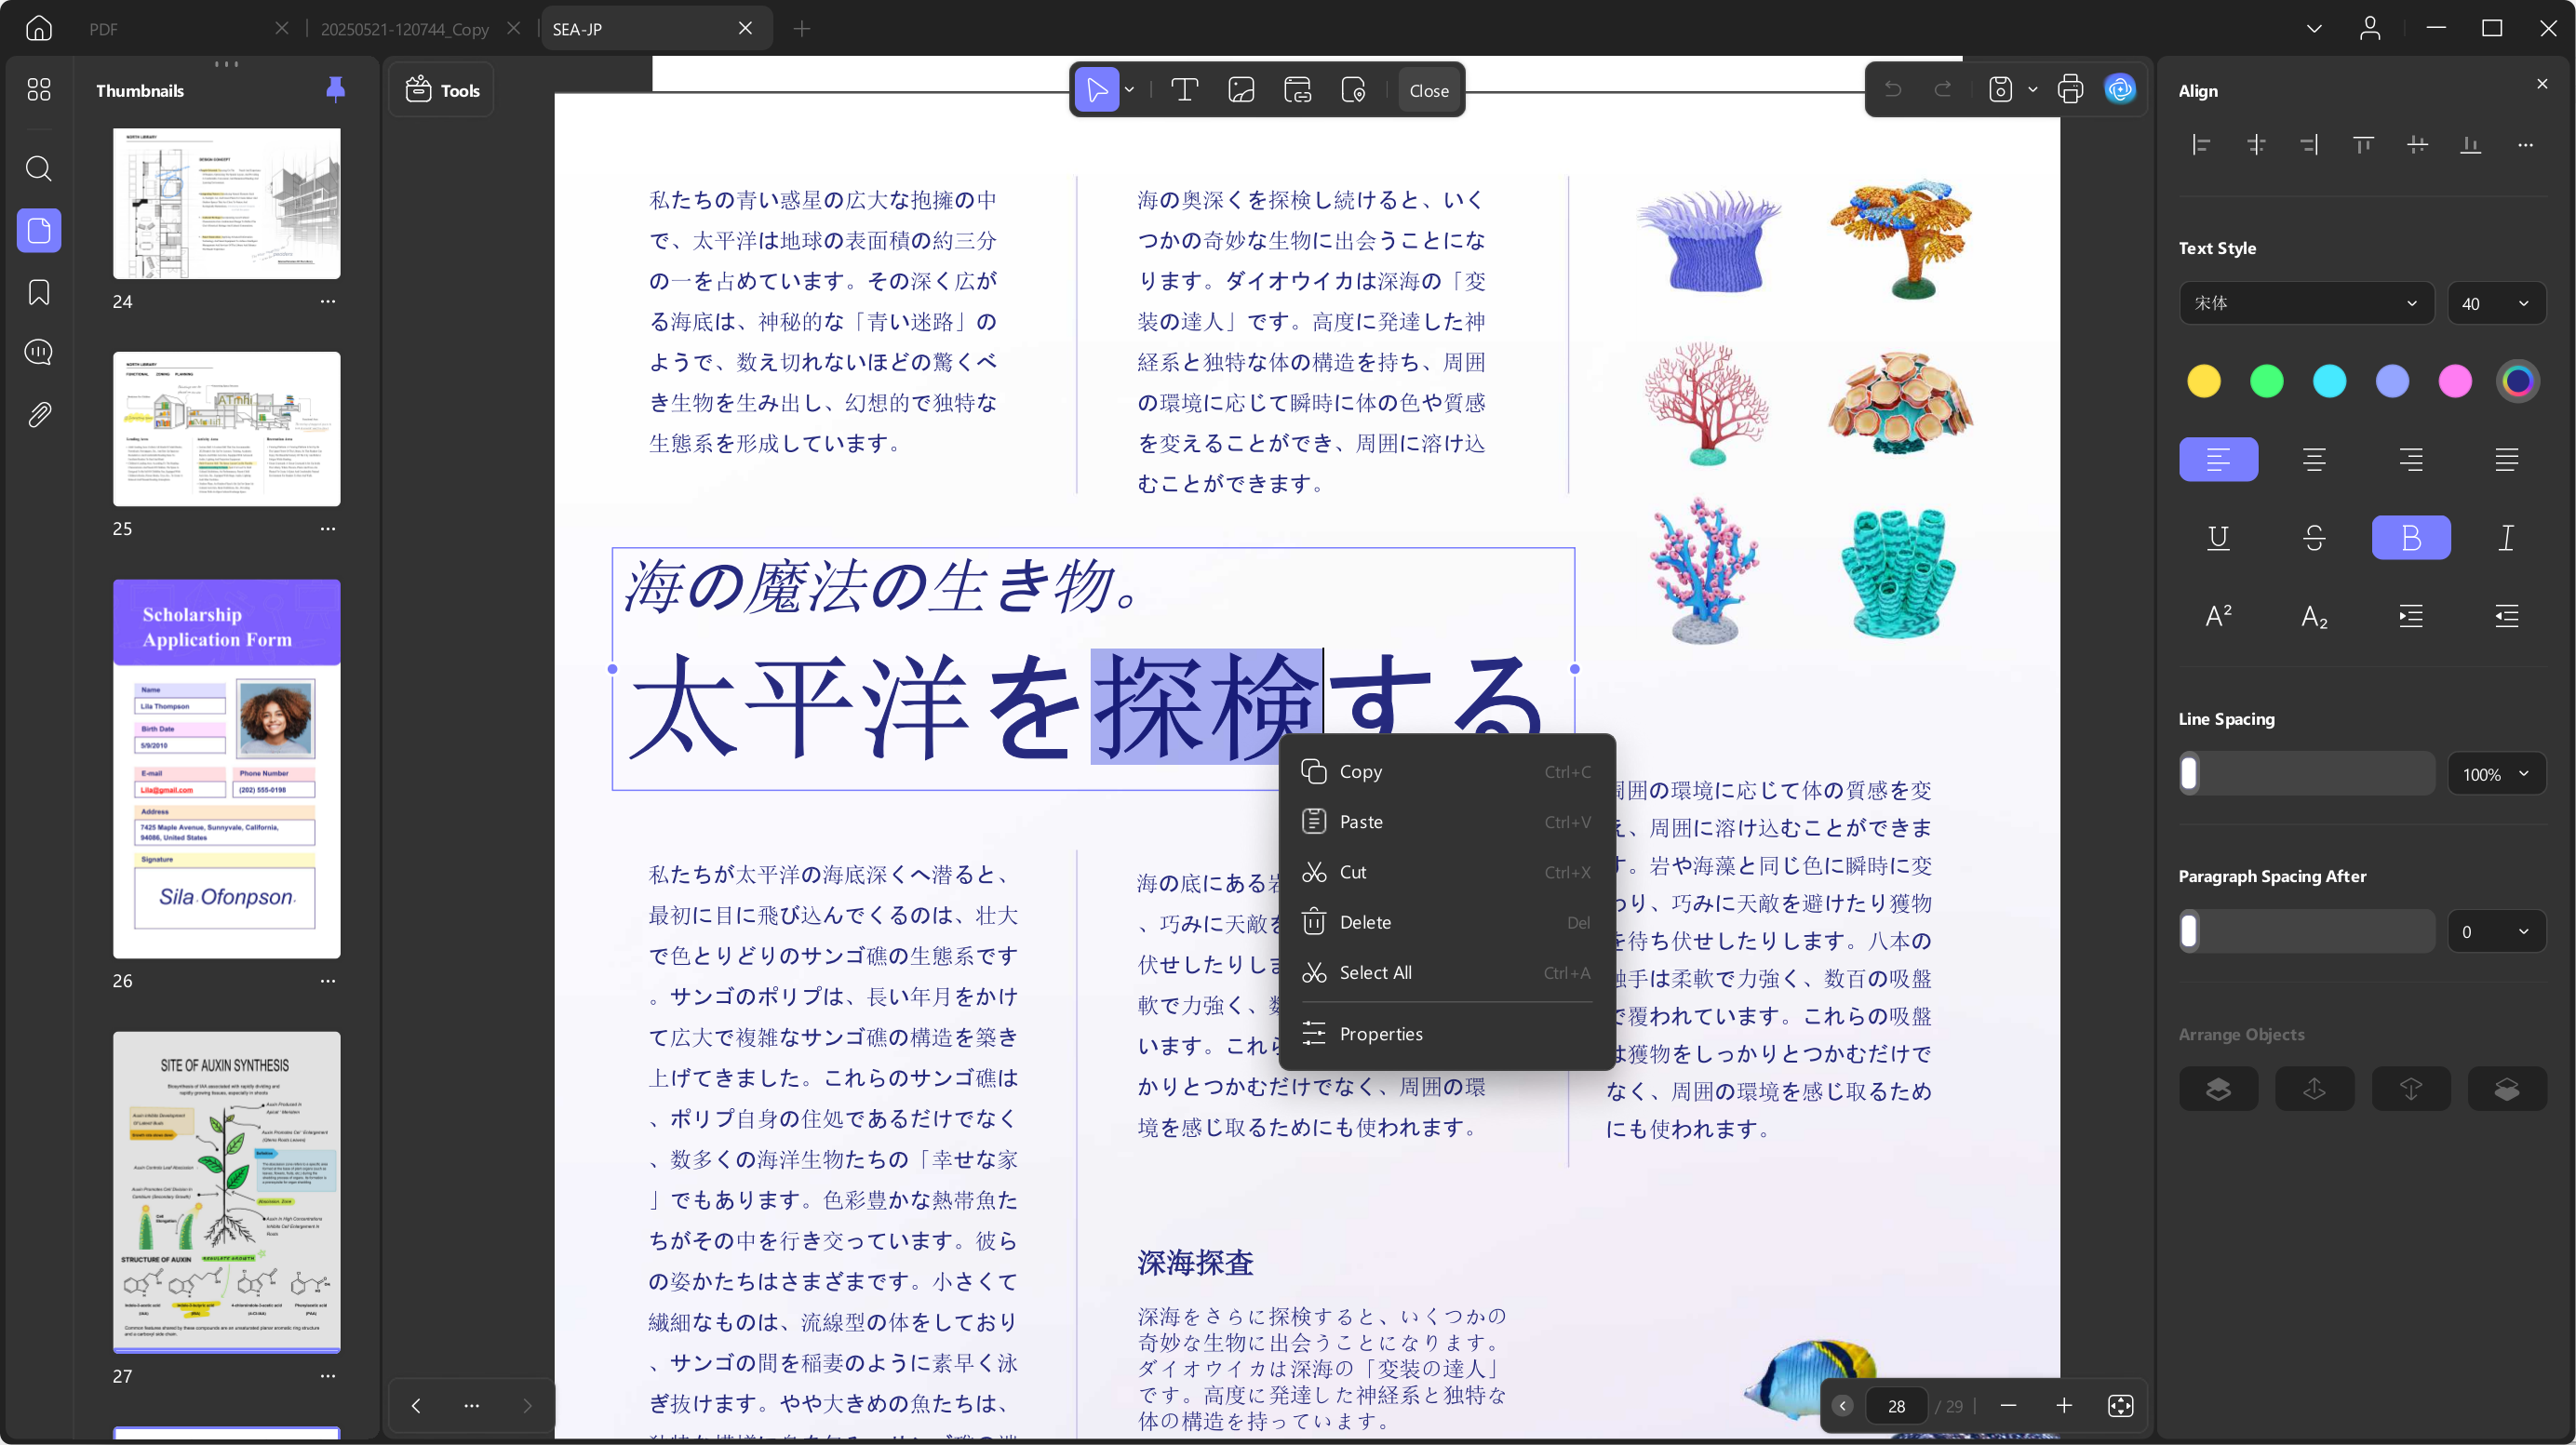Open the bookmarks panel icon

38,292
